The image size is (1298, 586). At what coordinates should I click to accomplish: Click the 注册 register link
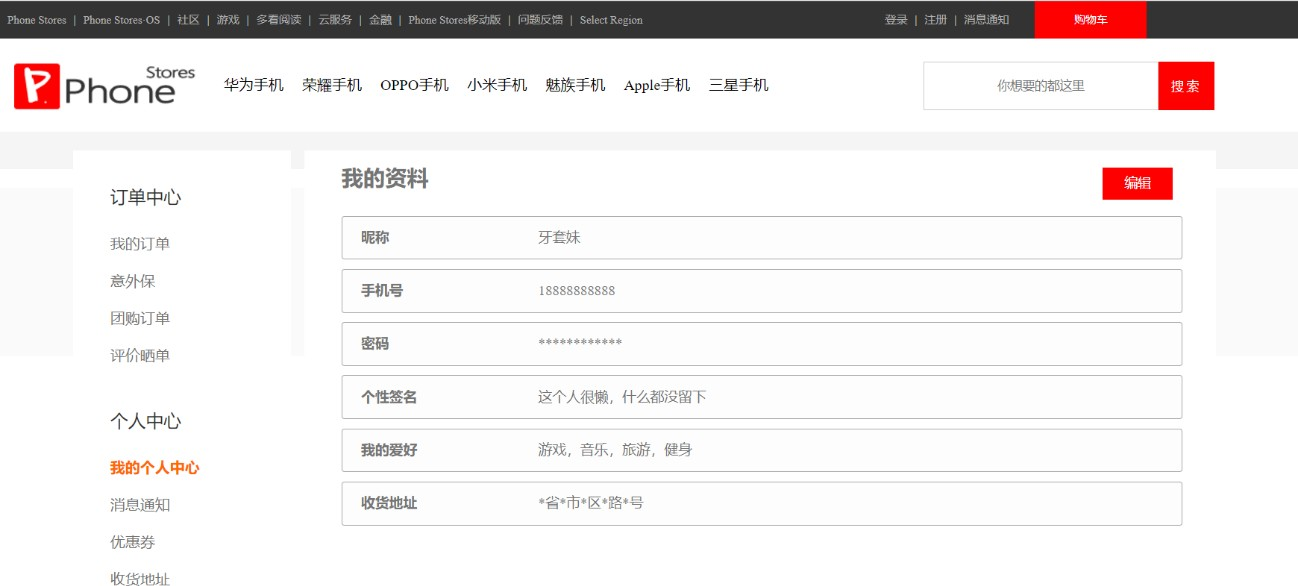pos(935,20)
